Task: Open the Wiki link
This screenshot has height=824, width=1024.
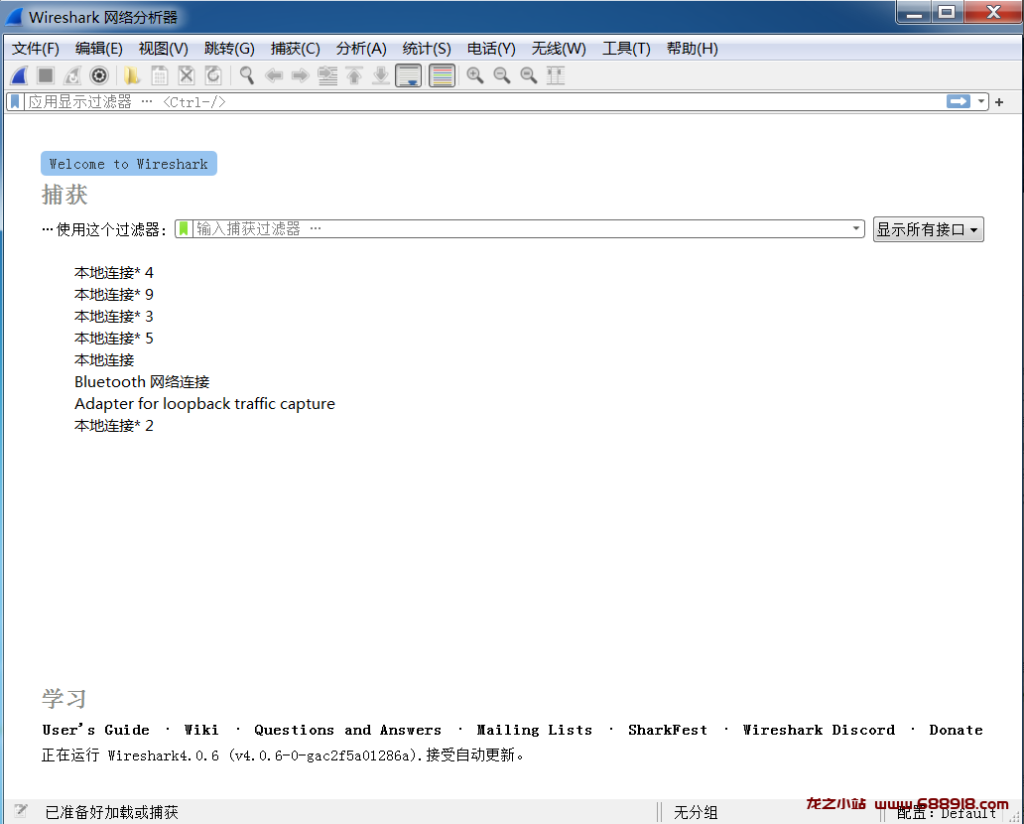Action: (x=201, y=730)
